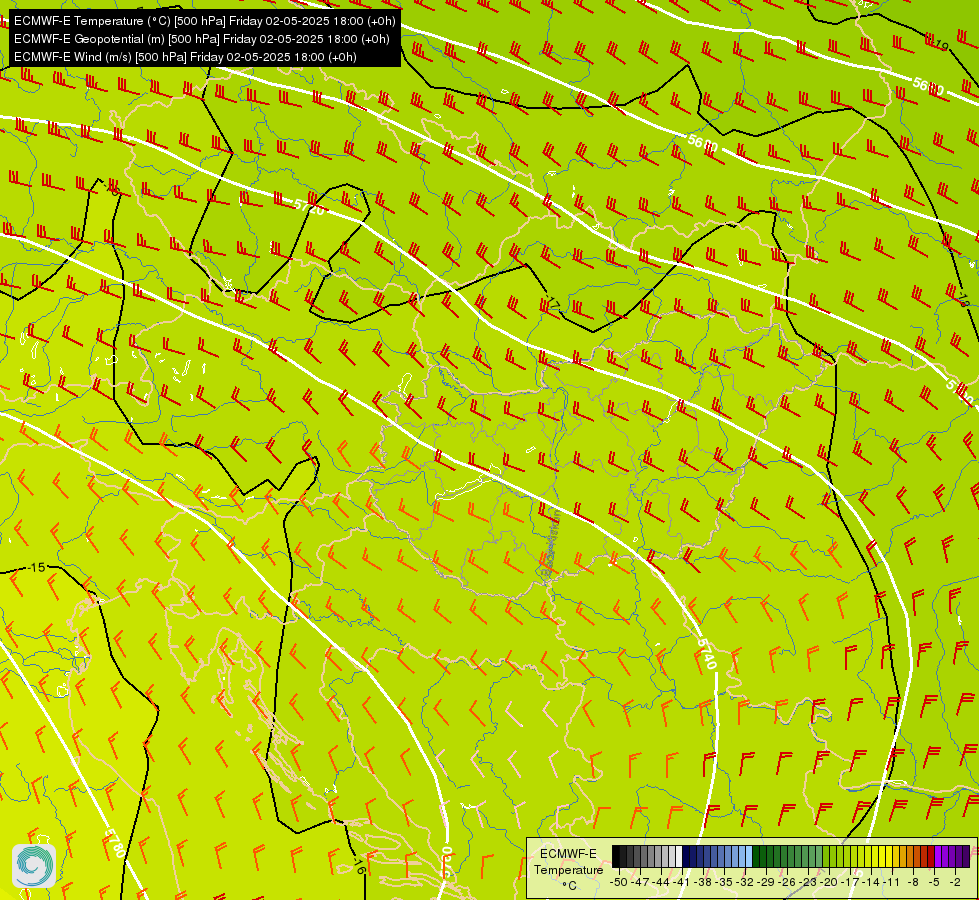The image size is (979, 900).
Task: Click the ECMWF-E Temperature °C legend title
Action: coord(569,870)
